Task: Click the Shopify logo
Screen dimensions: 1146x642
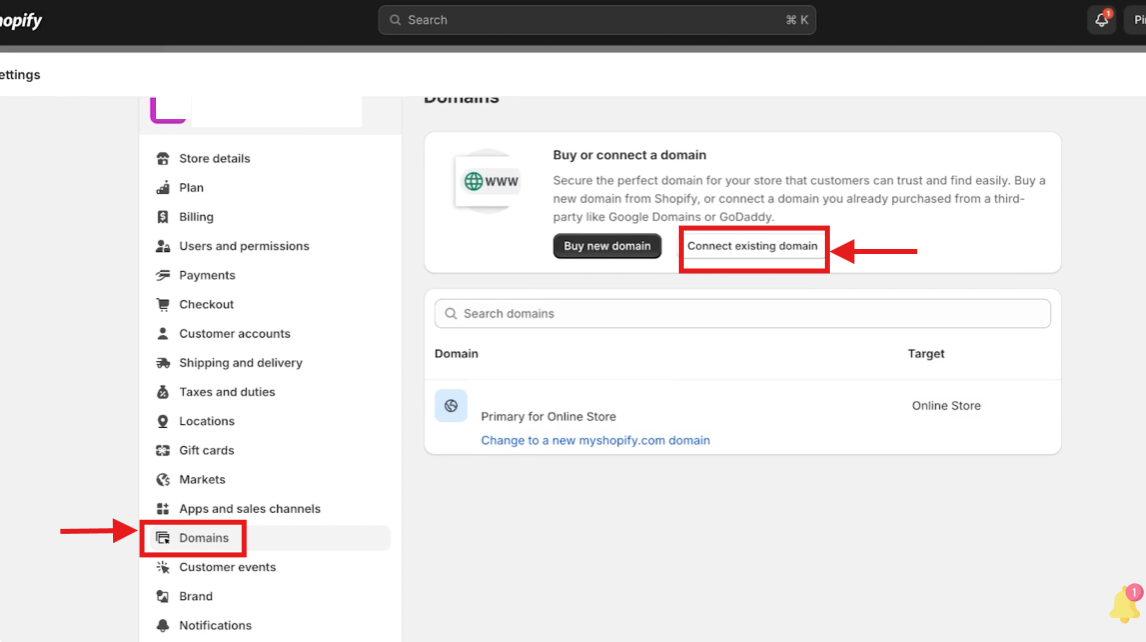Action: [20, 20]
